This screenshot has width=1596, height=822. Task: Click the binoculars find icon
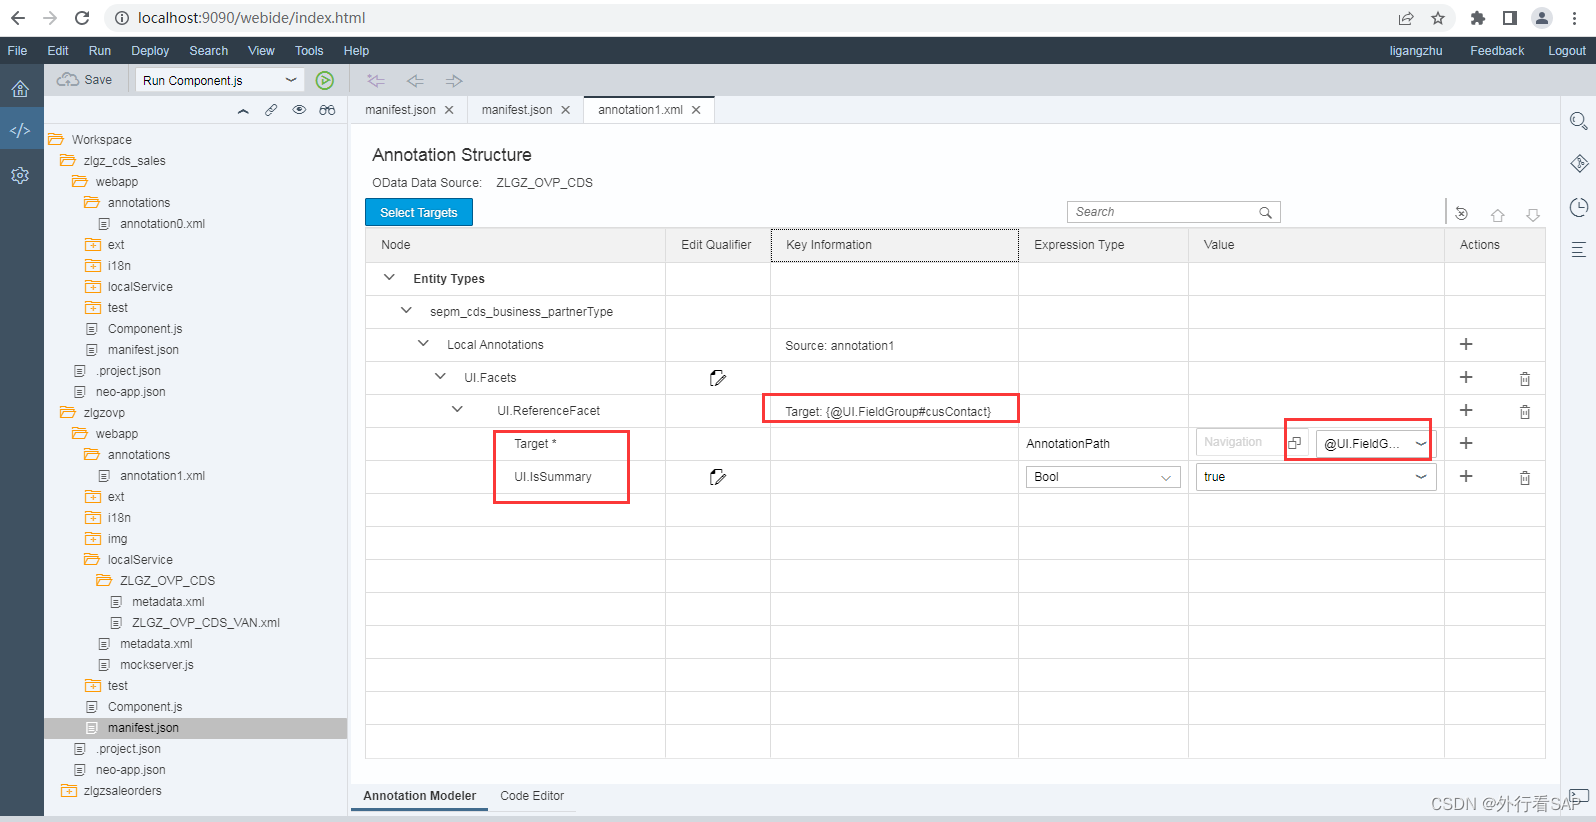click(x=327, y=110)
